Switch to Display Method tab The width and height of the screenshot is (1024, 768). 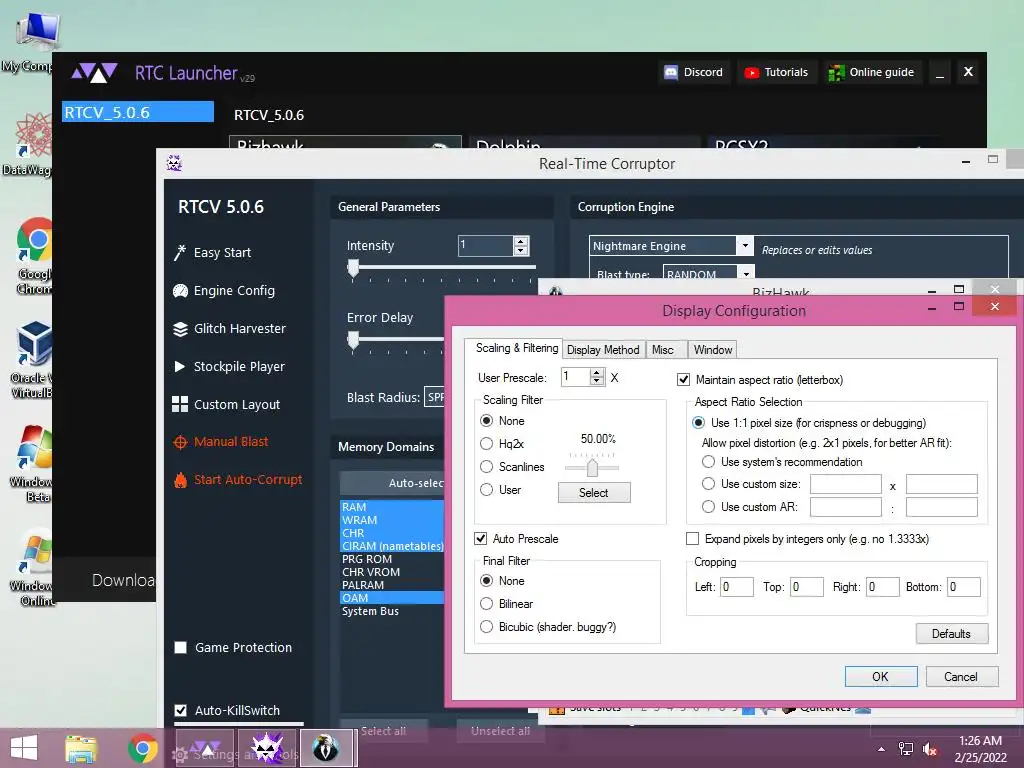coord(603,350)
